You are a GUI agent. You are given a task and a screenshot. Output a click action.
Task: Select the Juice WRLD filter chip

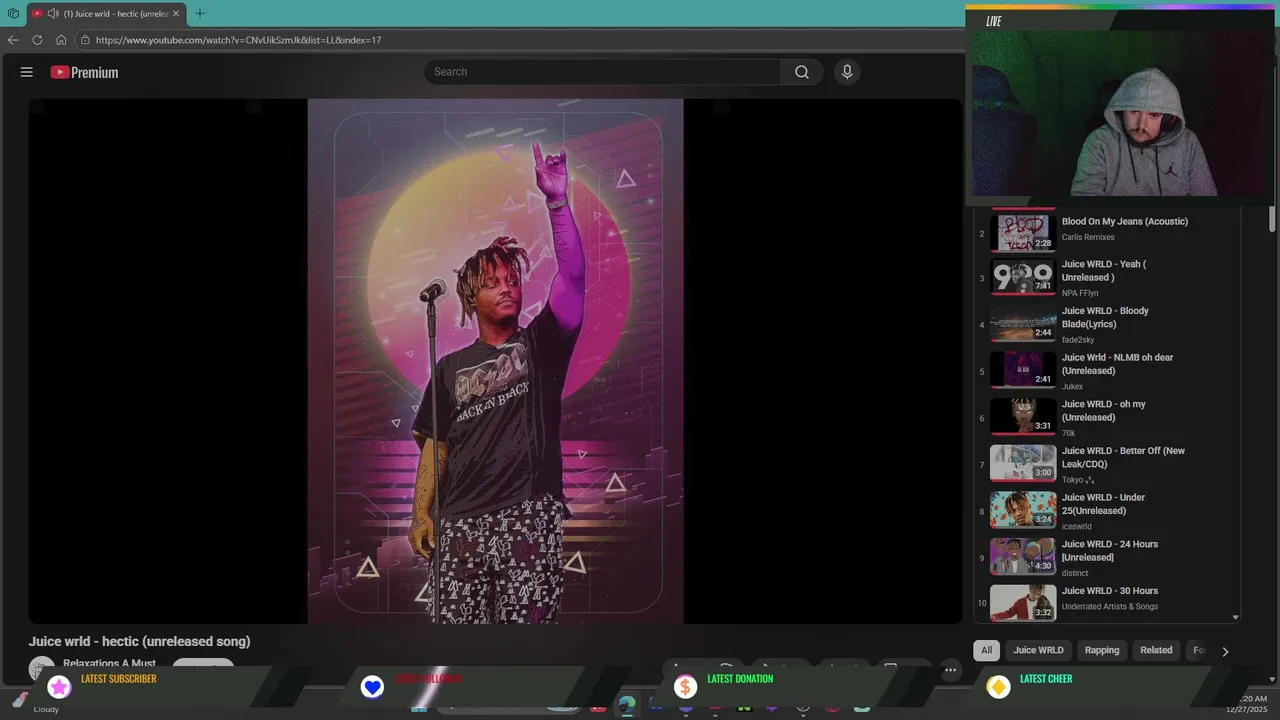1038,650
